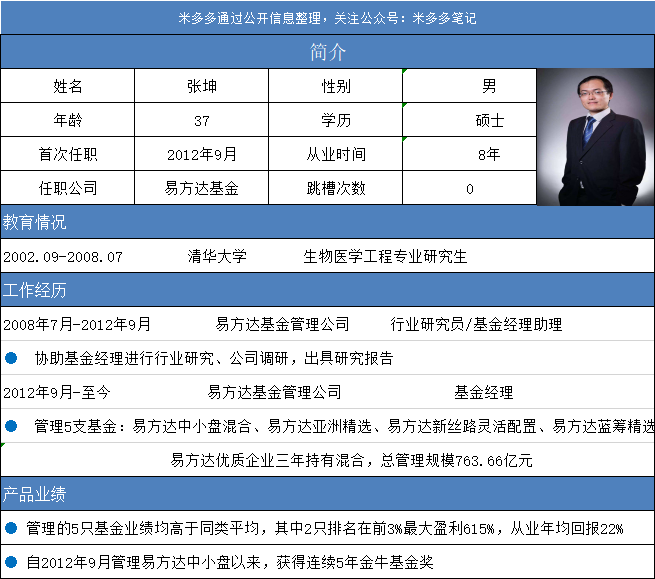
Task: Click the company cell '易方达基金'
Action: point(201,188)
